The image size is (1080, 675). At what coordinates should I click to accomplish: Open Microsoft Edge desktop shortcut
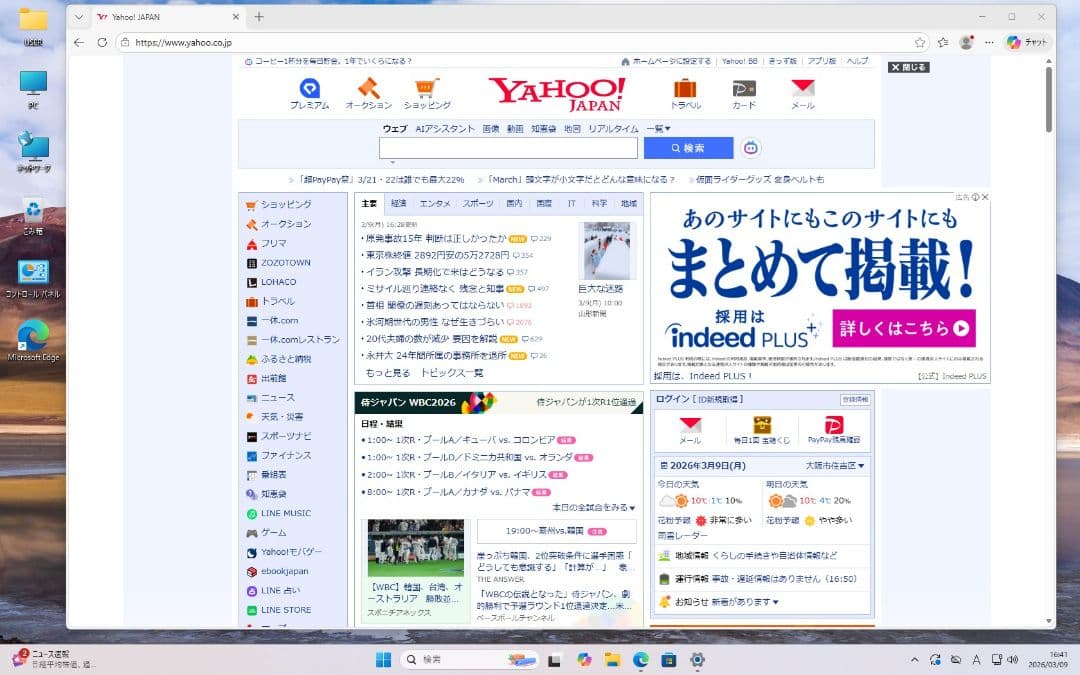(x=33, y=340)
